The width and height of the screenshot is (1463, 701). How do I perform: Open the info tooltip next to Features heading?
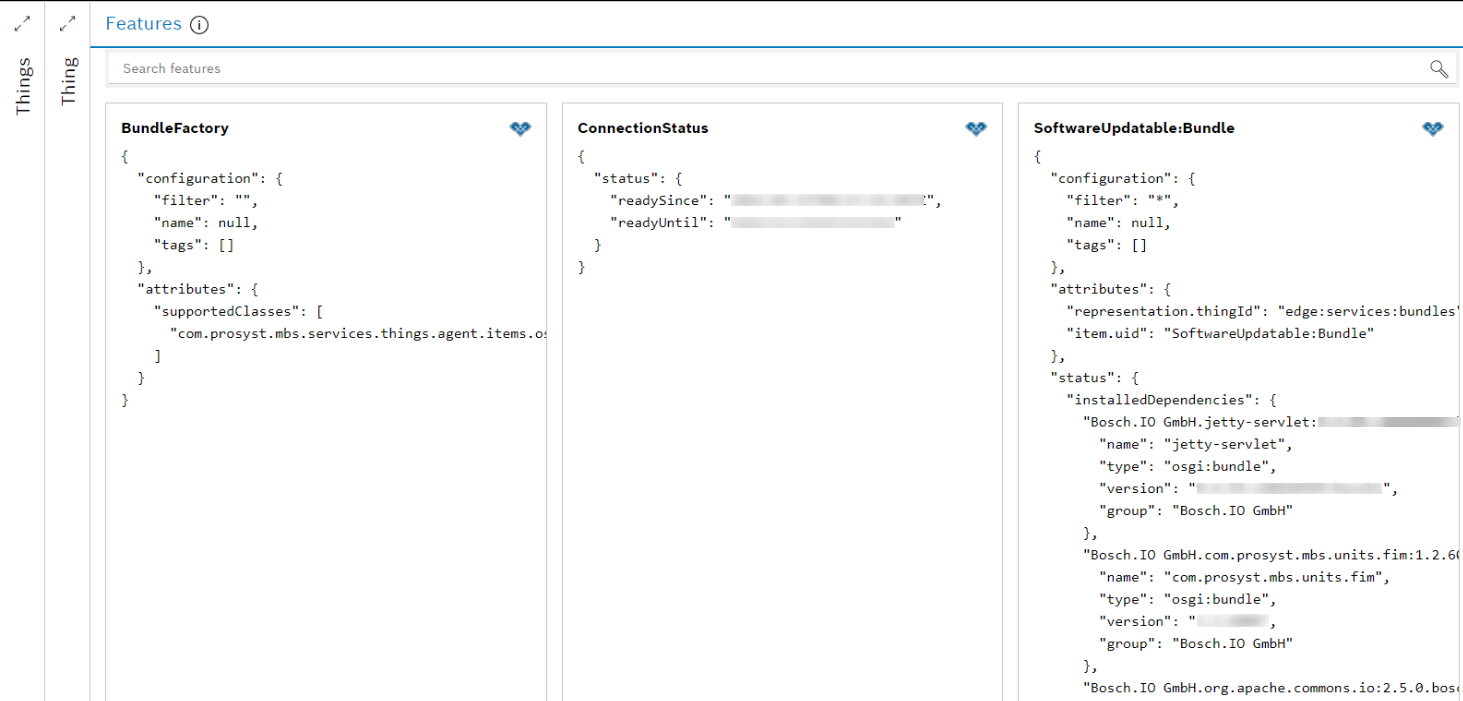pos(197,25)
